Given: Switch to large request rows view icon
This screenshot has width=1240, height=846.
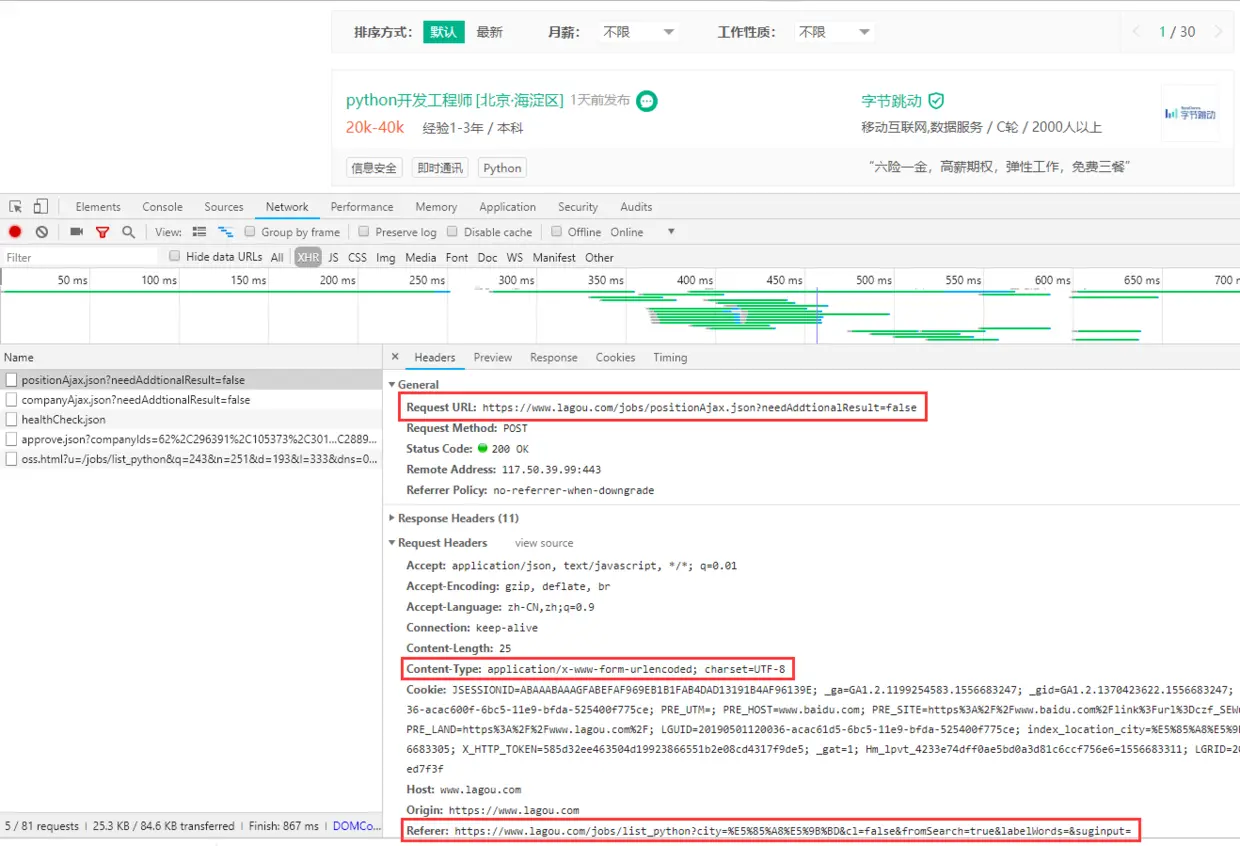Looking at the screenshot, I should (x=199, y=232).
